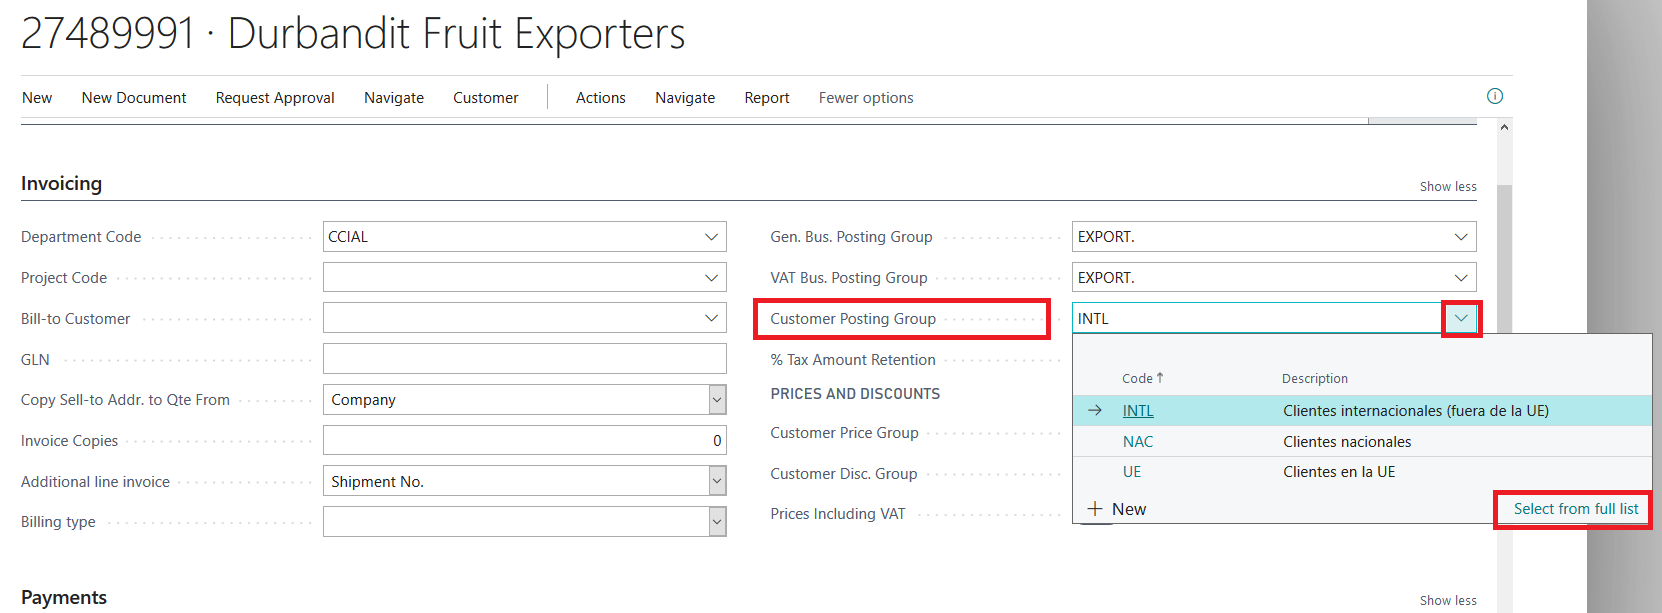The width and height of the screenshot is (1662, 613).
Task: Click the 'Clientes en la UE' description
Action: pyautogui.click(x=1339, y=472)
